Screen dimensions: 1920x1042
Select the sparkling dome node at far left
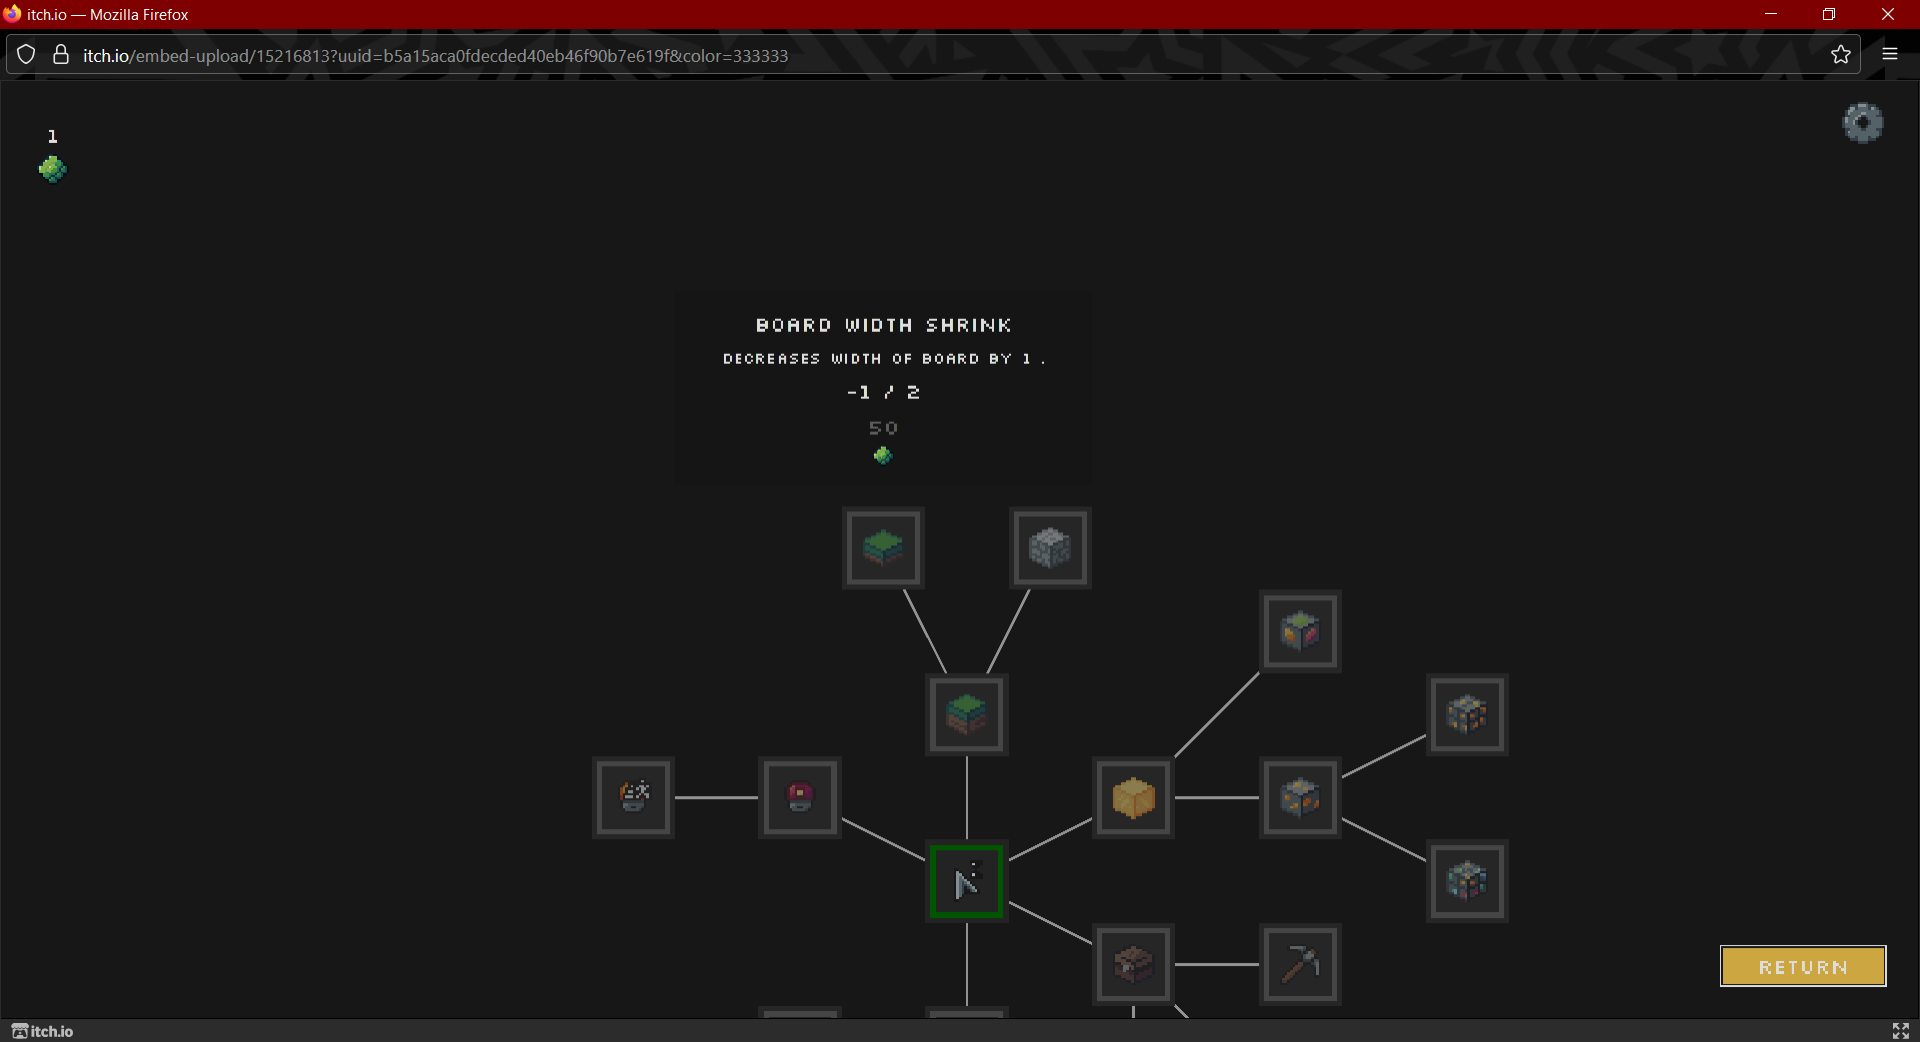[634, 798]
